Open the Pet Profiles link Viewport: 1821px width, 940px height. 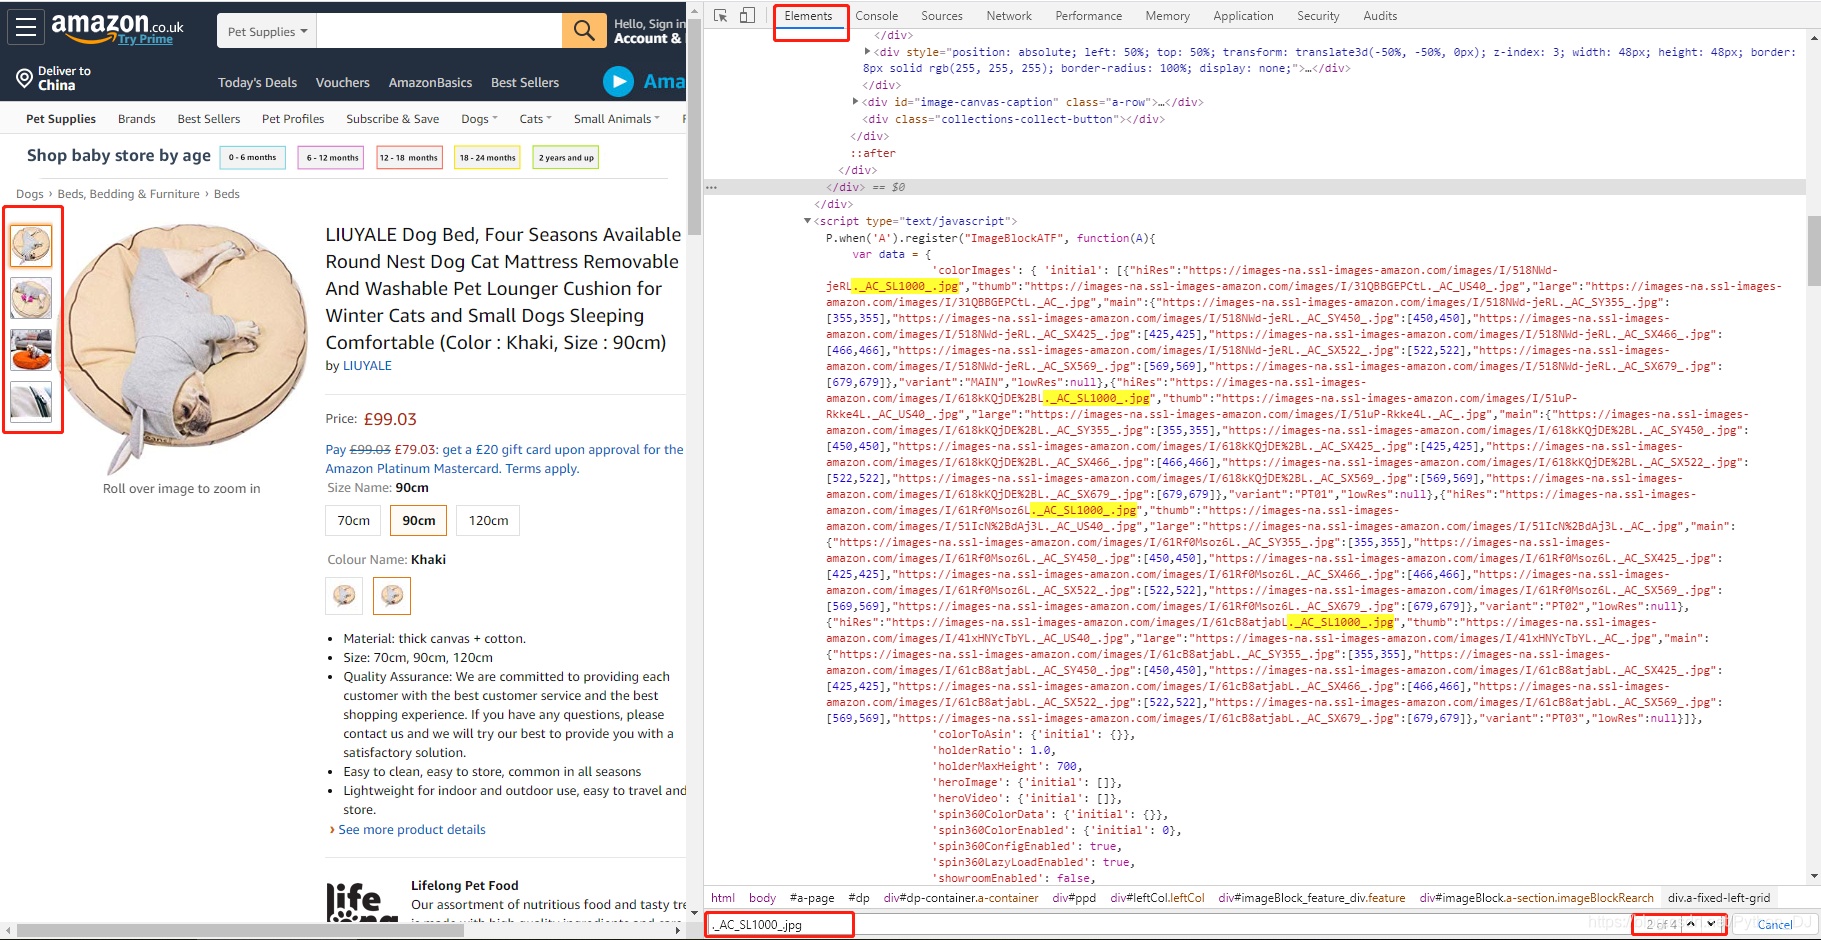click(293, 119)
